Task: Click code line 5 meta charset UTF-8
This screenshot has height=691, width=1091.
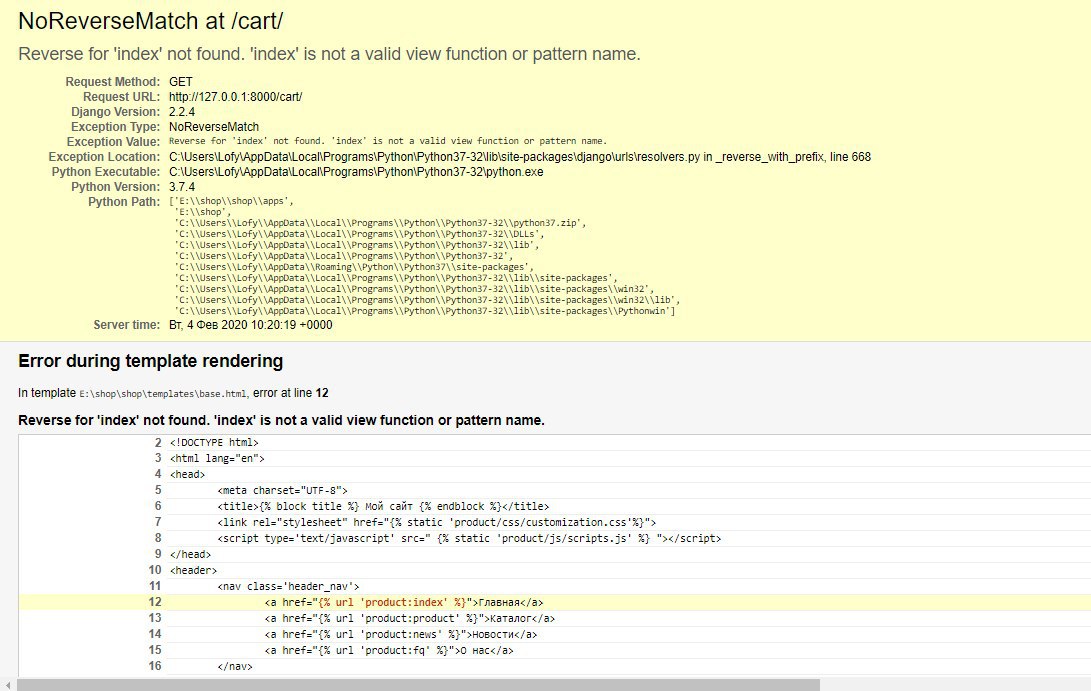Action: pyautogui.click(x=282, y=491)
